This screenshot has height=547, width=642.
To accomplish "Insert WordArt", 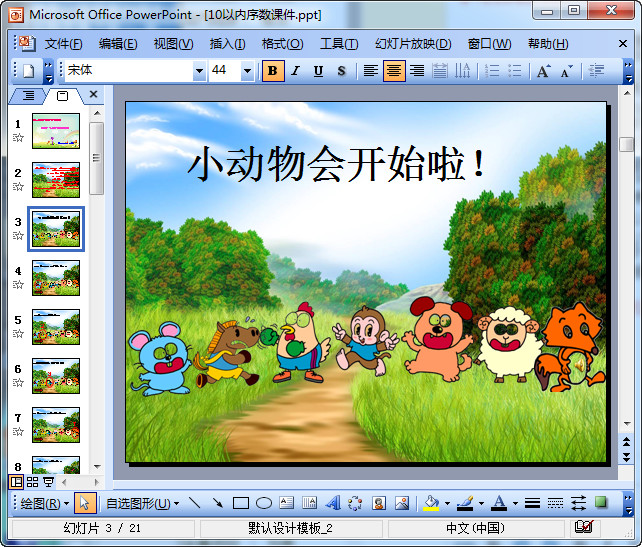I will tap(333, 503).
